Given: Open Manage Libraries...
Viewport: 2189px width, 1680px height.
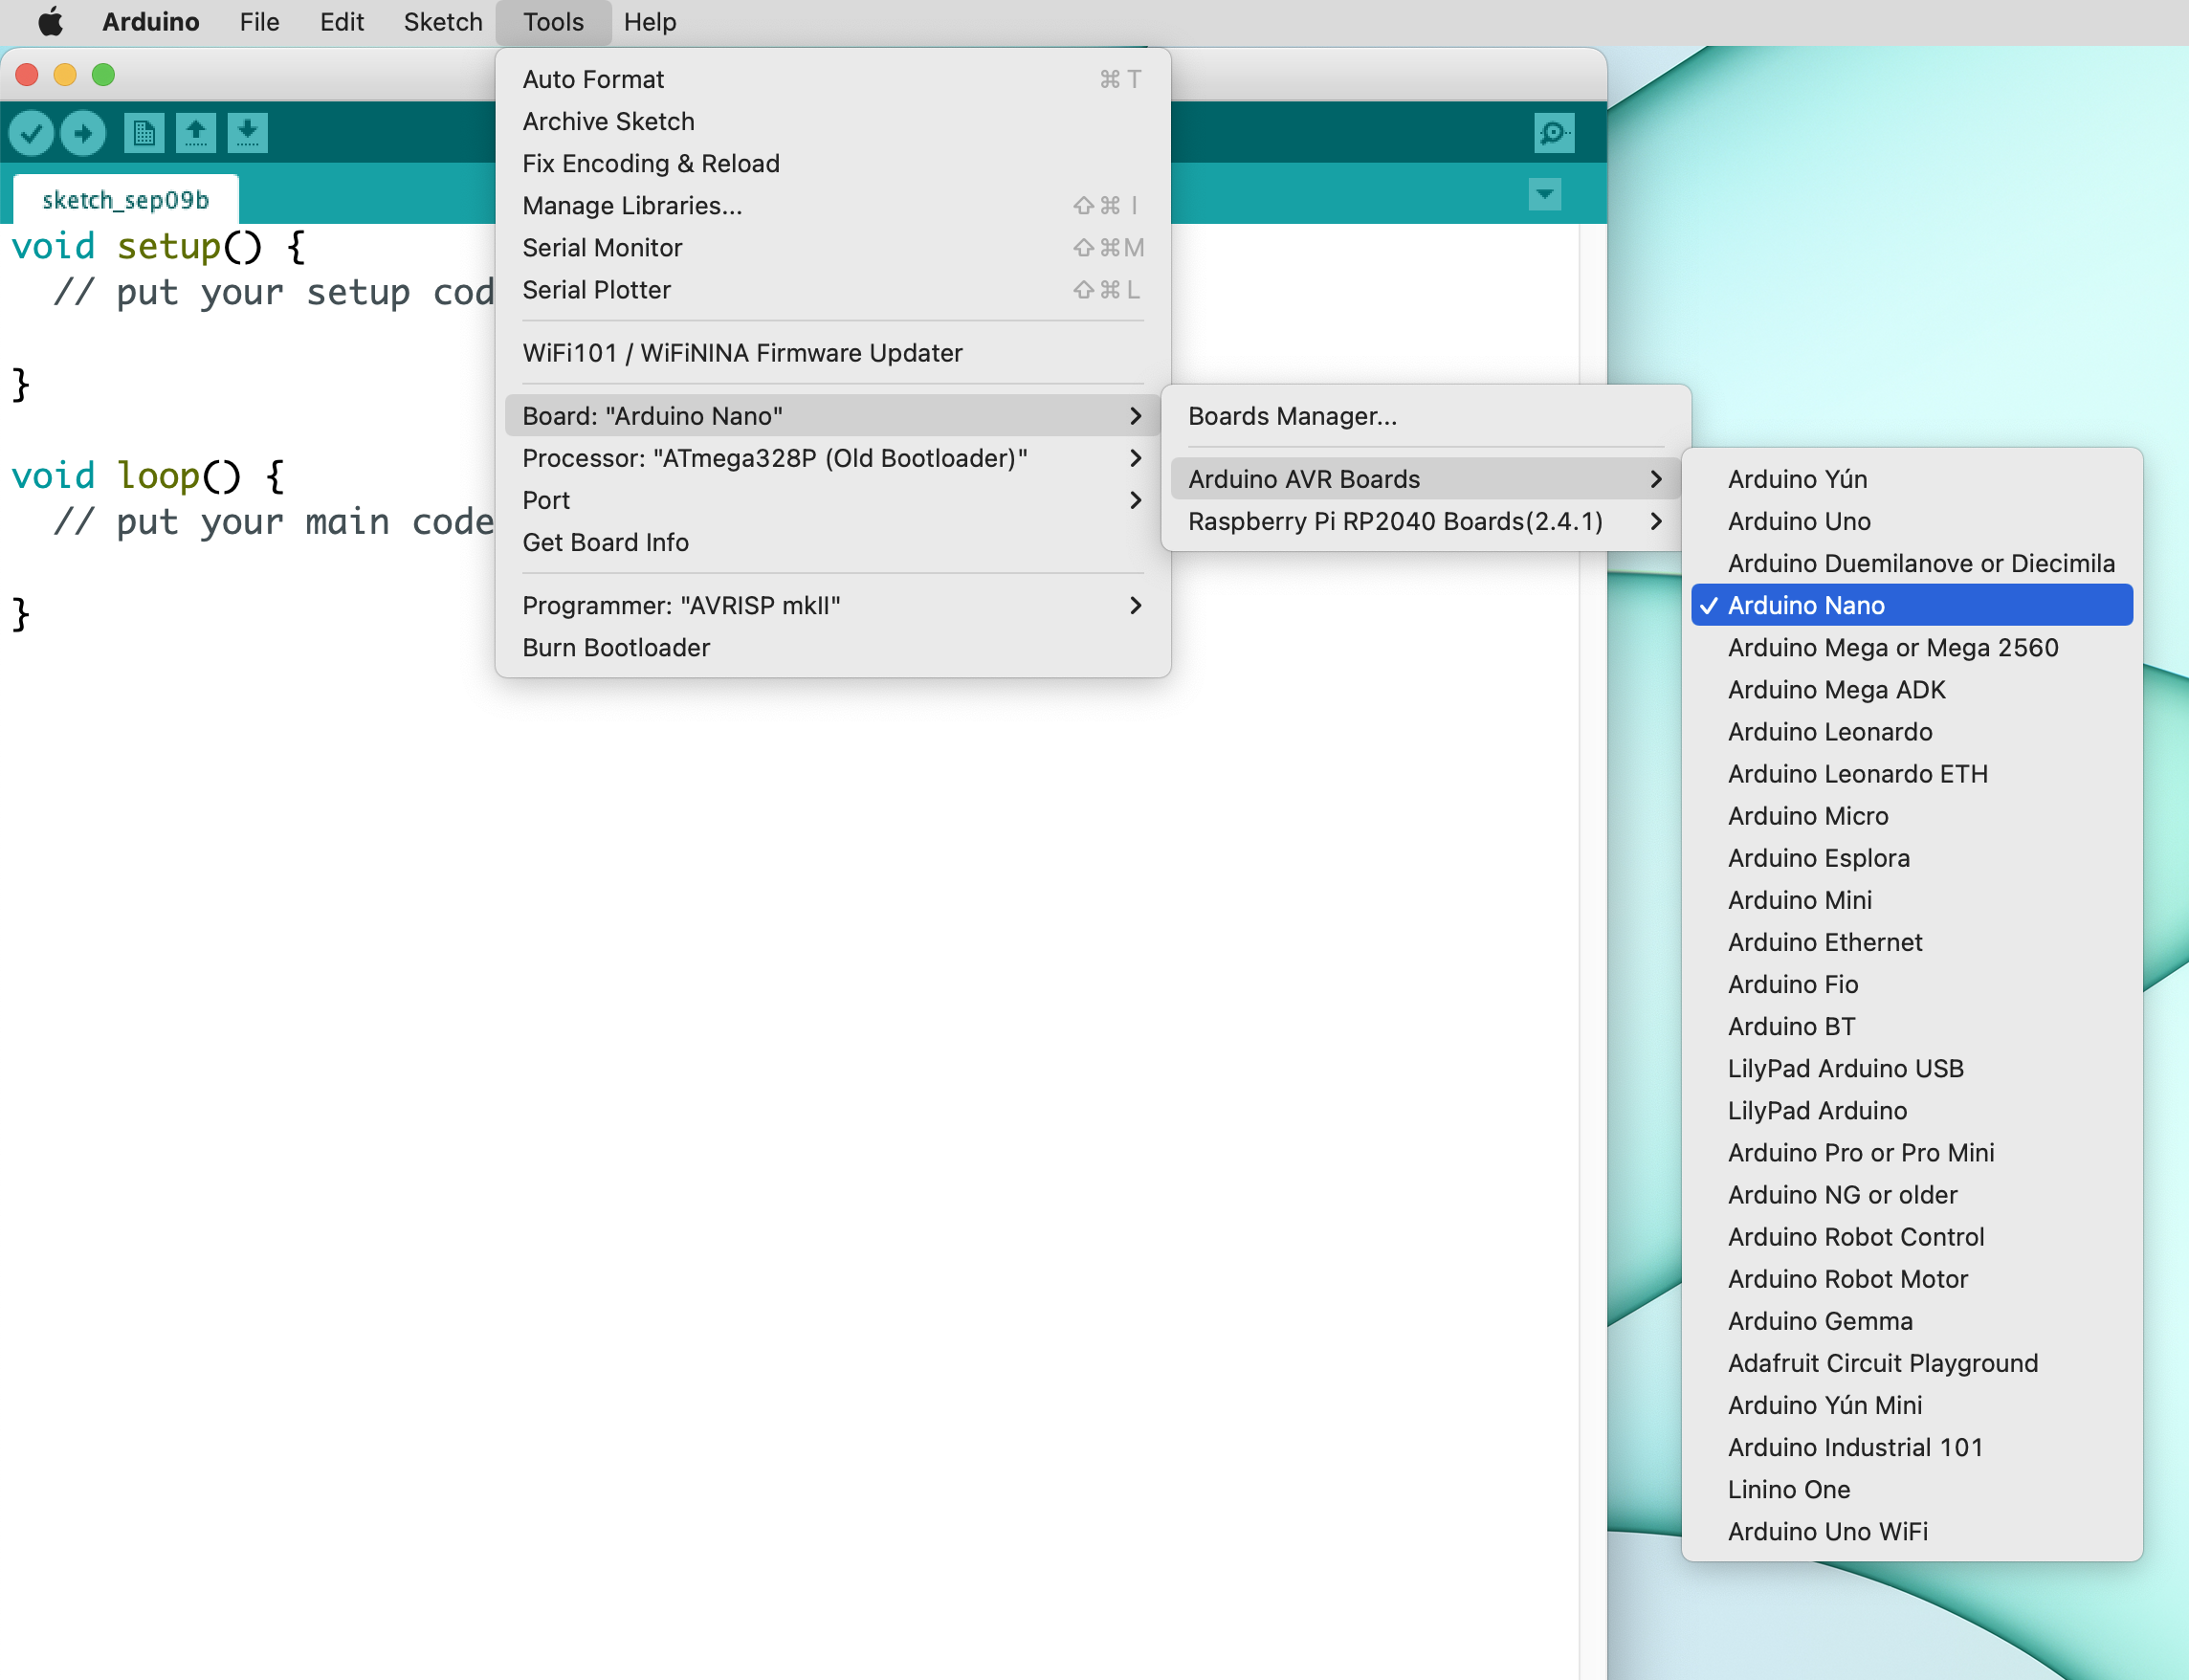Looking at the screenshot, I should click(x=833, y=205).
